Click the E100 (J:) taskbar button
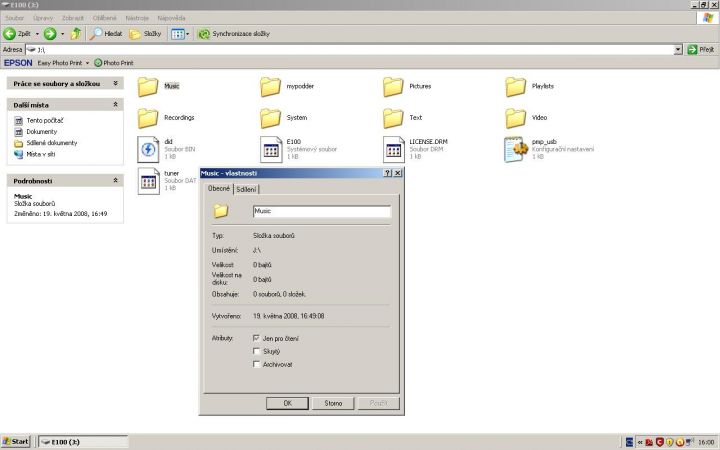The image size is (720, 450). [83, 442]
